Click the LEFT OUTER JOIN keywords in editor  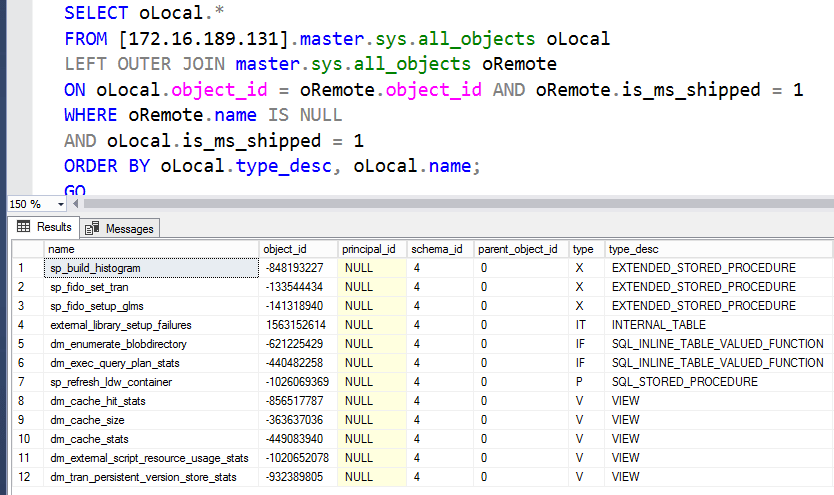click(x=145, y=64)
